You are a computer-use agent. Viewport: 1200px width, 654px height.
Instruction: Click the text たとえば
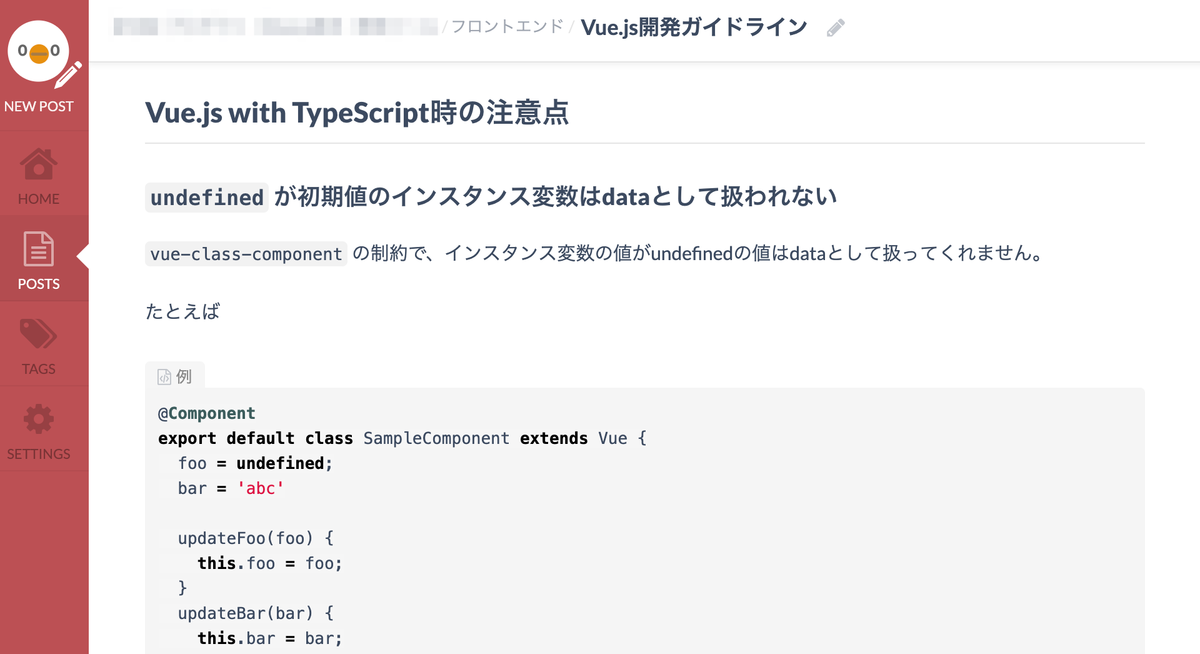[182, 311]
